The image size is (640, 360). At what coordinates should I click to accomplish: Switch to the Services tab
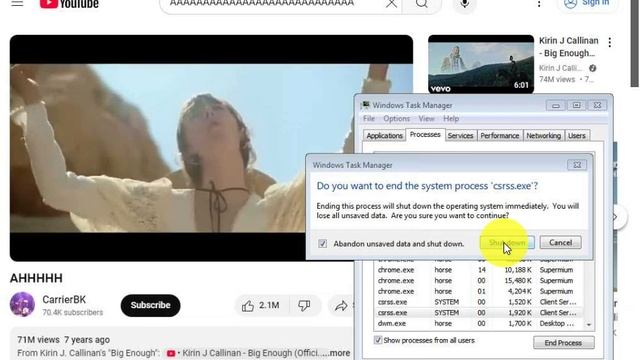click(460, 136)
